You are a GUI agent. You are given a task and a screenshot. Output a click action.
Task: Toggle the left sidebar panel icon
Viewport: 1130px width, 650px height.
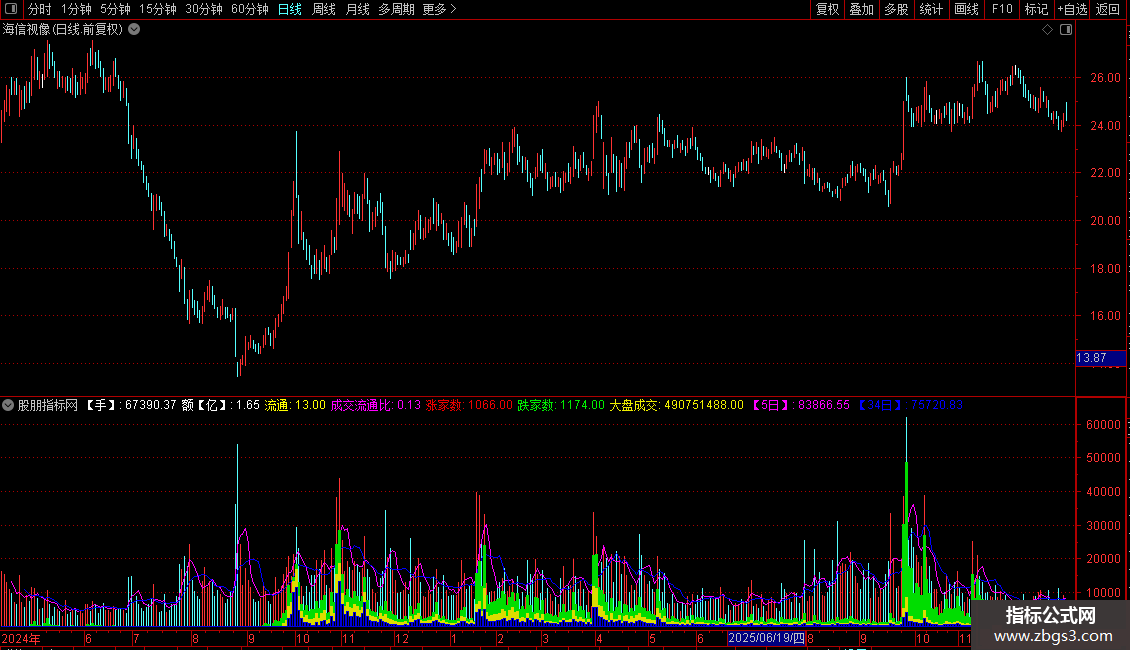[11, 9]
